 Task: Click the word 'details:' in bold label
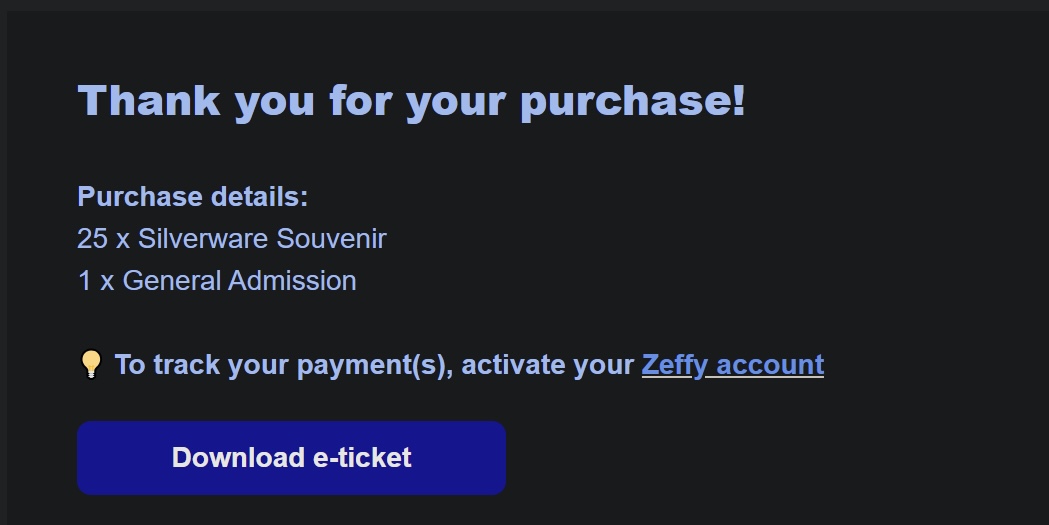pyautogui.click(x=259, y=197)
